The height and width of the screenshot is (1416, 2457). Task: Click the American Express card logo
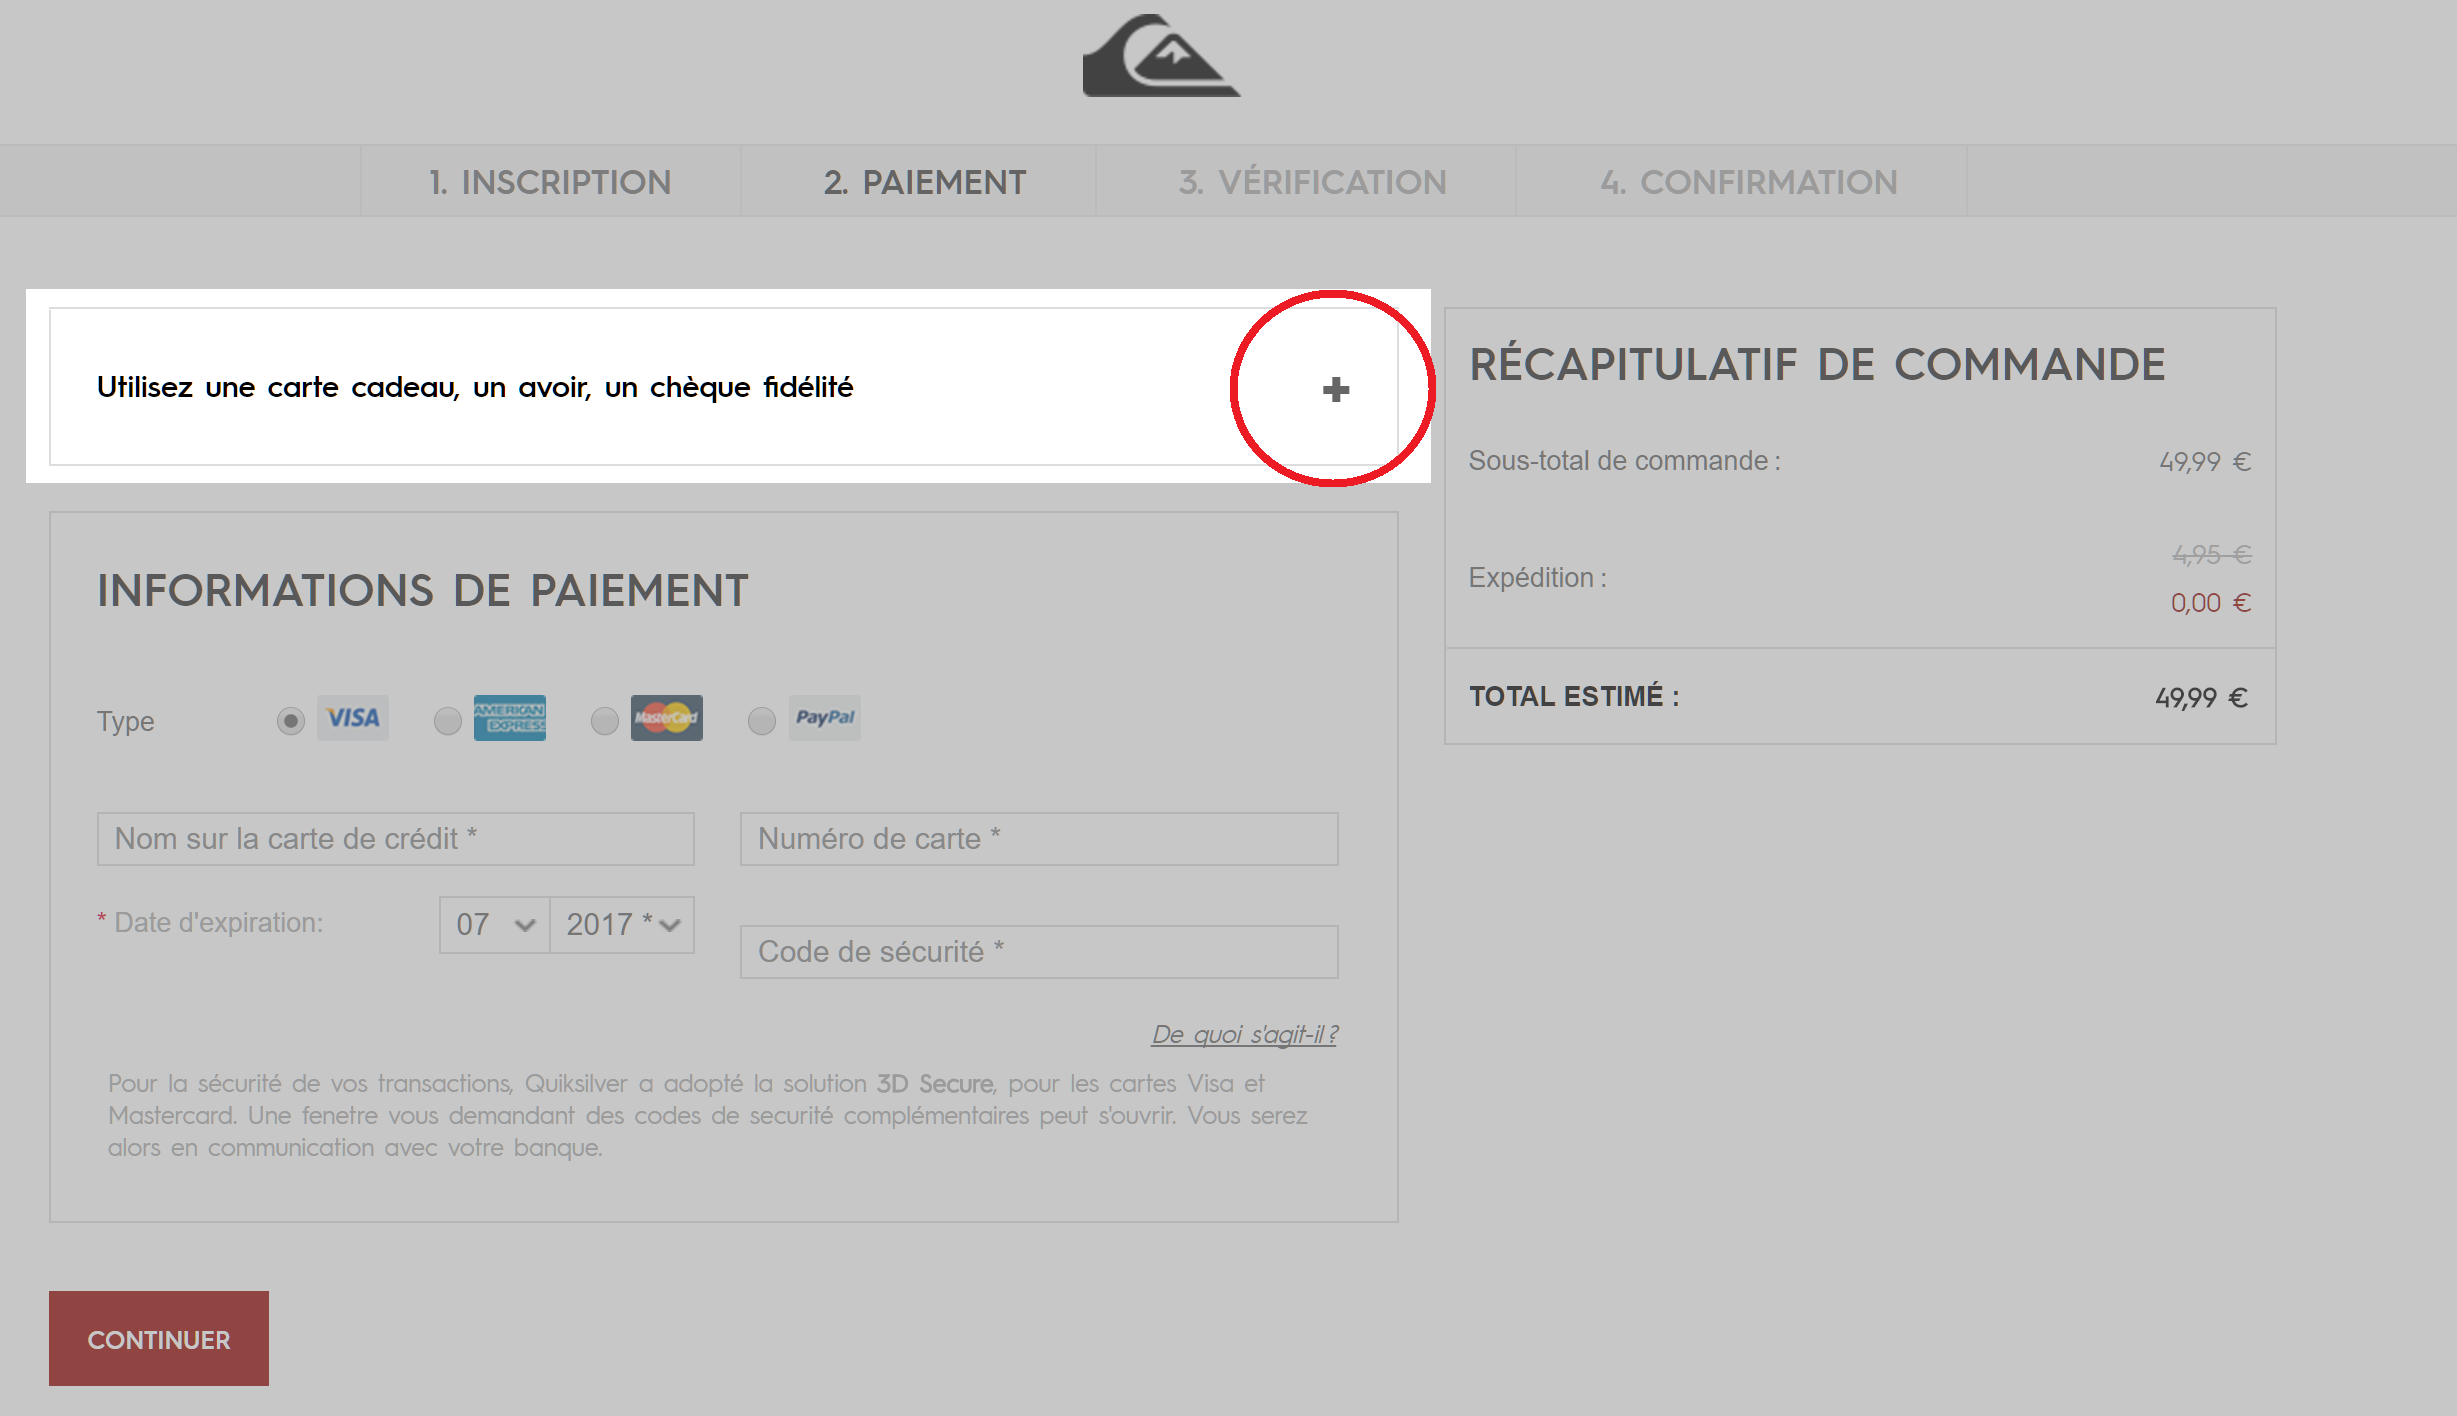(x=510, y=718)
